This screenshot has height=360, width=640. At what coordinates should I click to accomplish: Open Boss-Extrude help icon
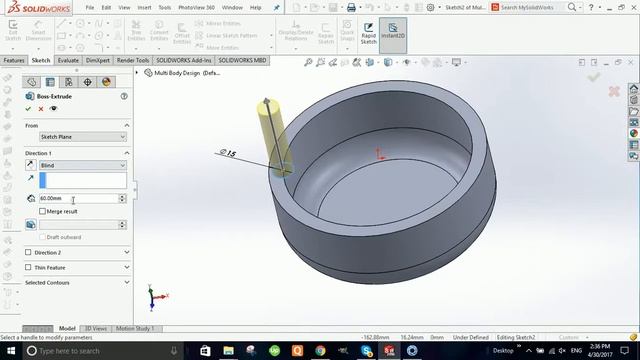tap(124, 96)
